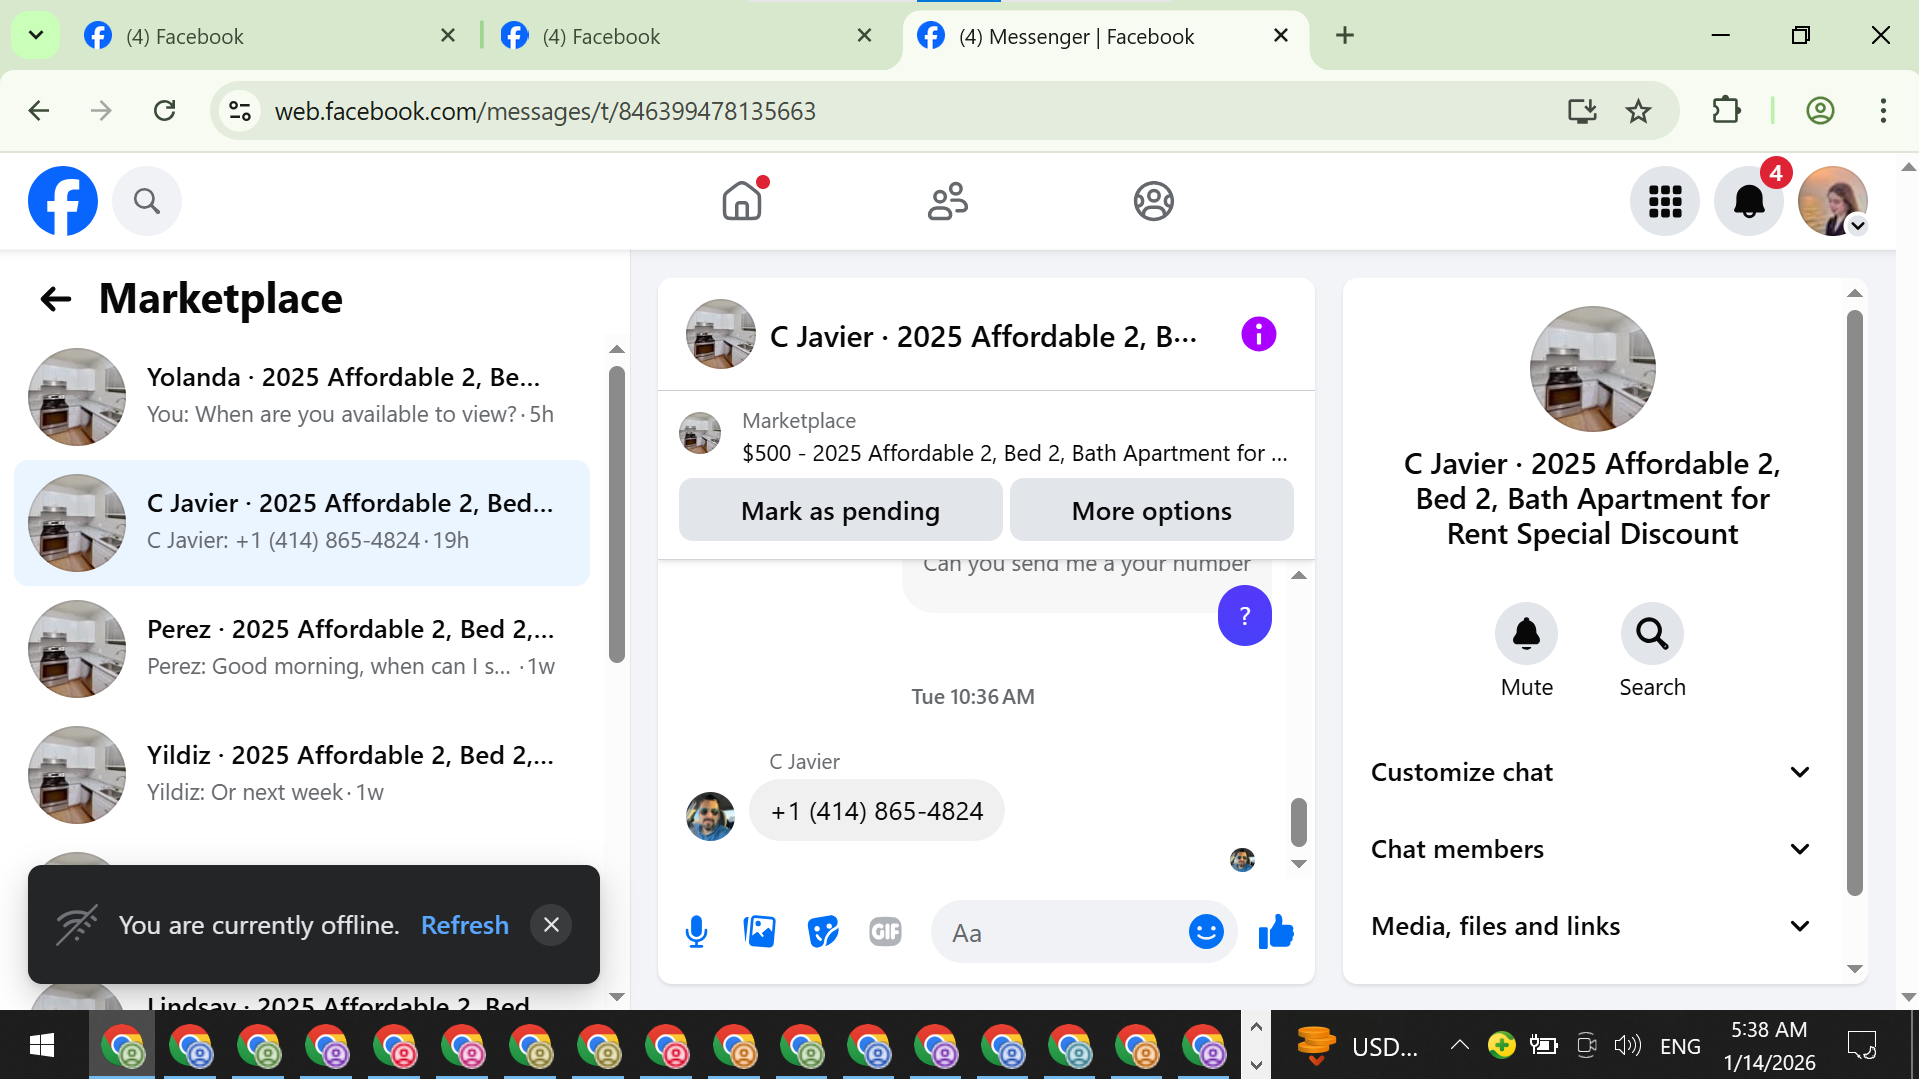
Task: Mute this conversation with the bell icon
Action: [1526, 633]
